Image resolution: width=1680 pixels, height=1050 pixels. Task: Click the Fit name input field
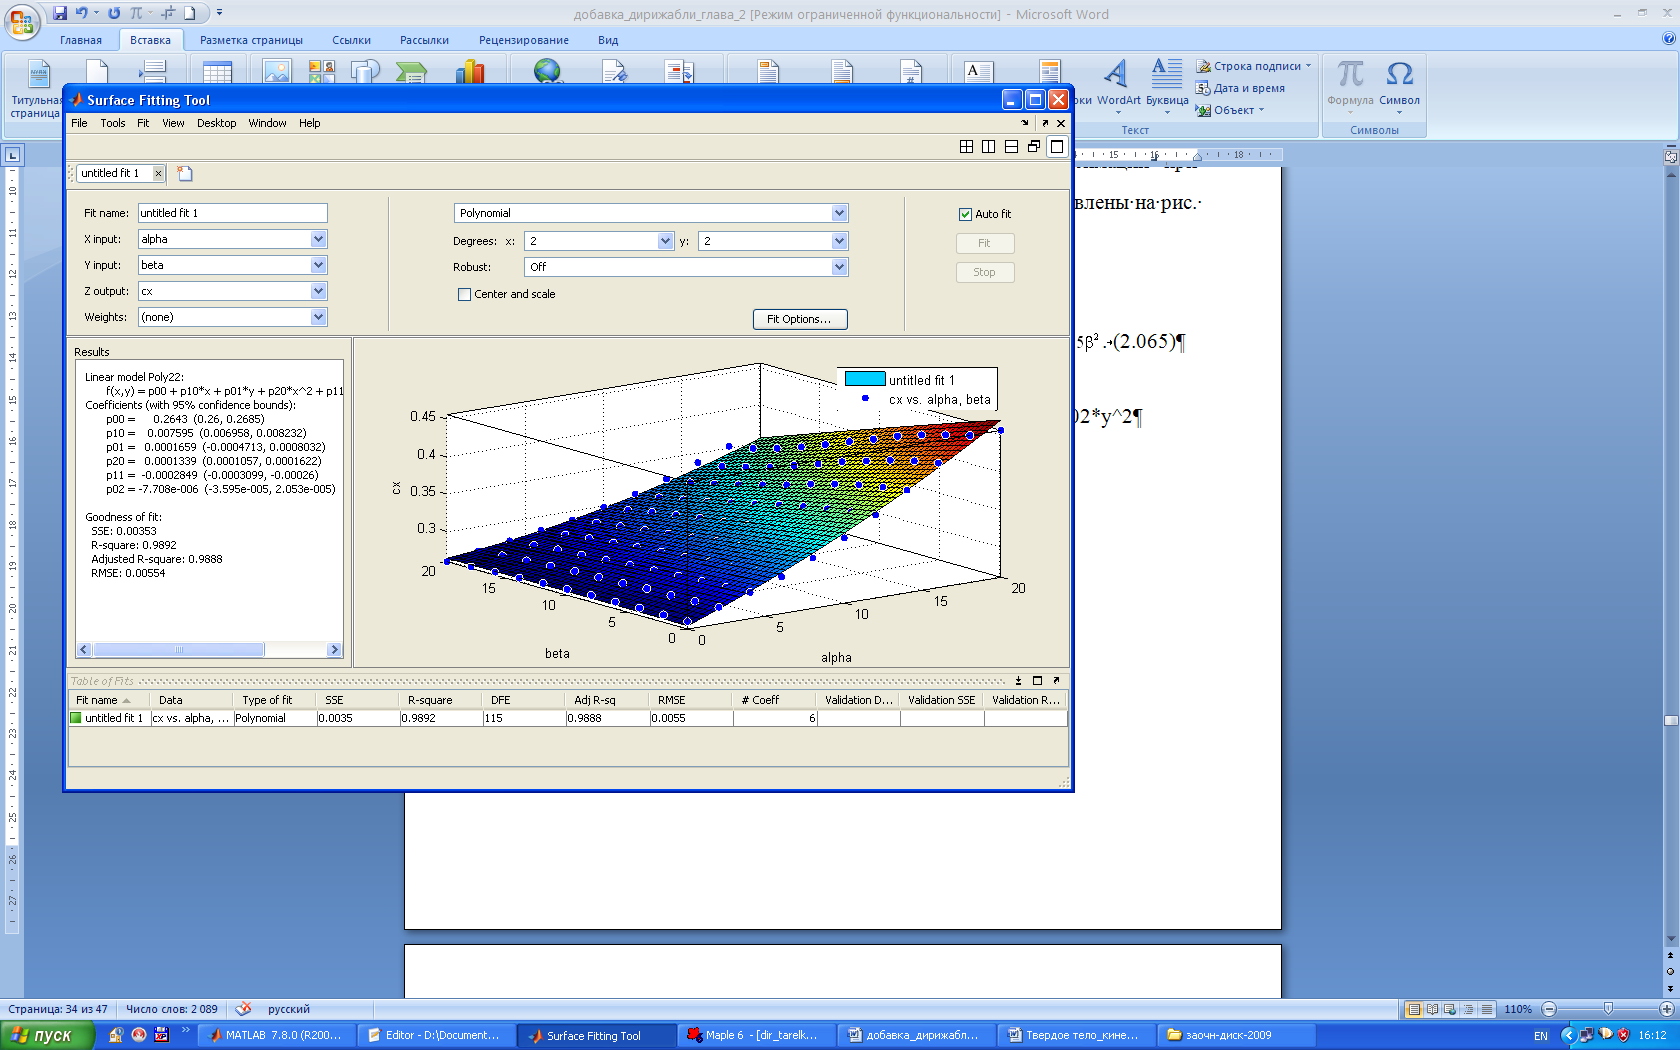[232, 213]
